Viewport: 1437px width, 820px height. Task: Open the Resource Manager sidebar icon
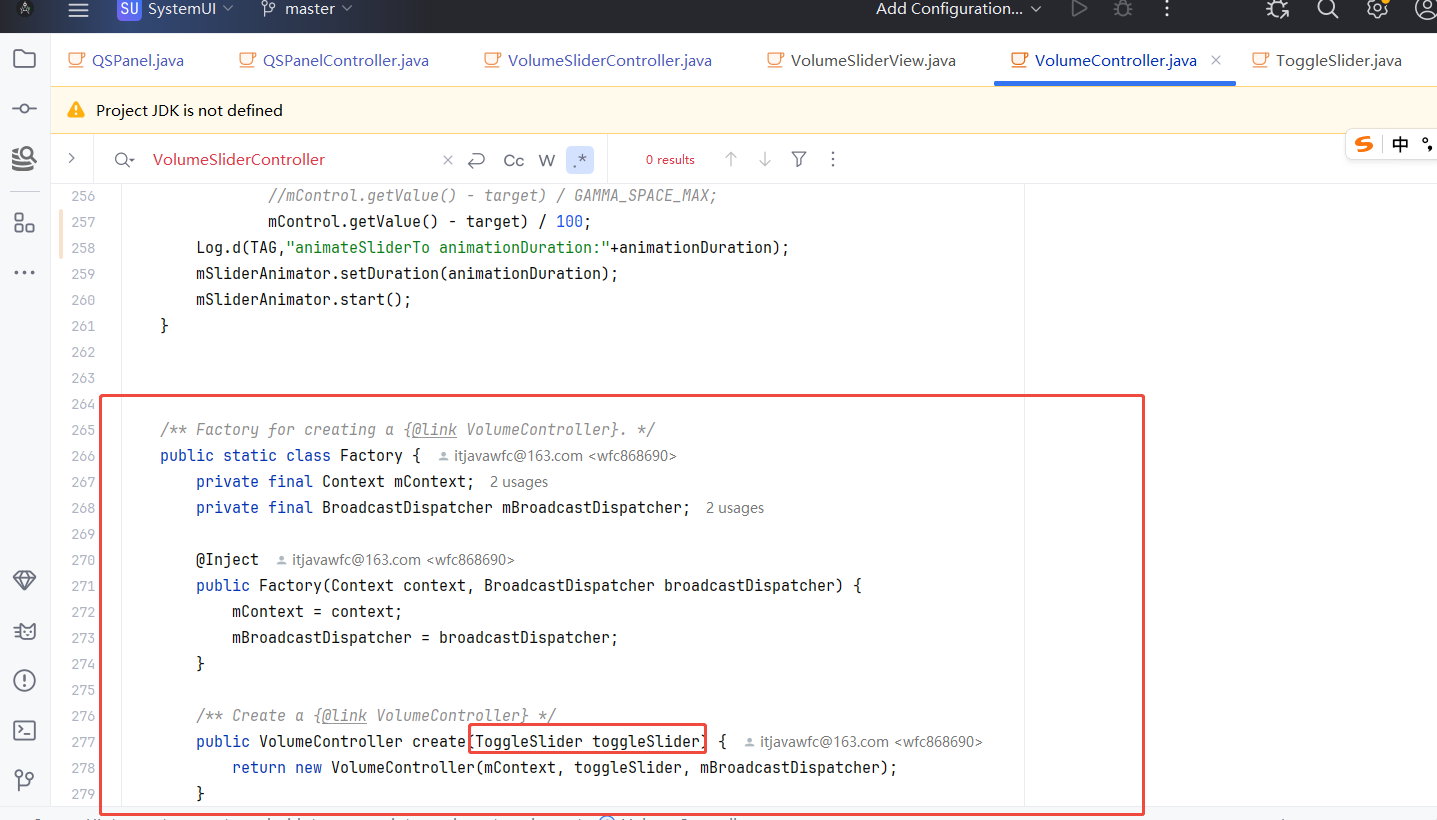(x=24, y=158)
